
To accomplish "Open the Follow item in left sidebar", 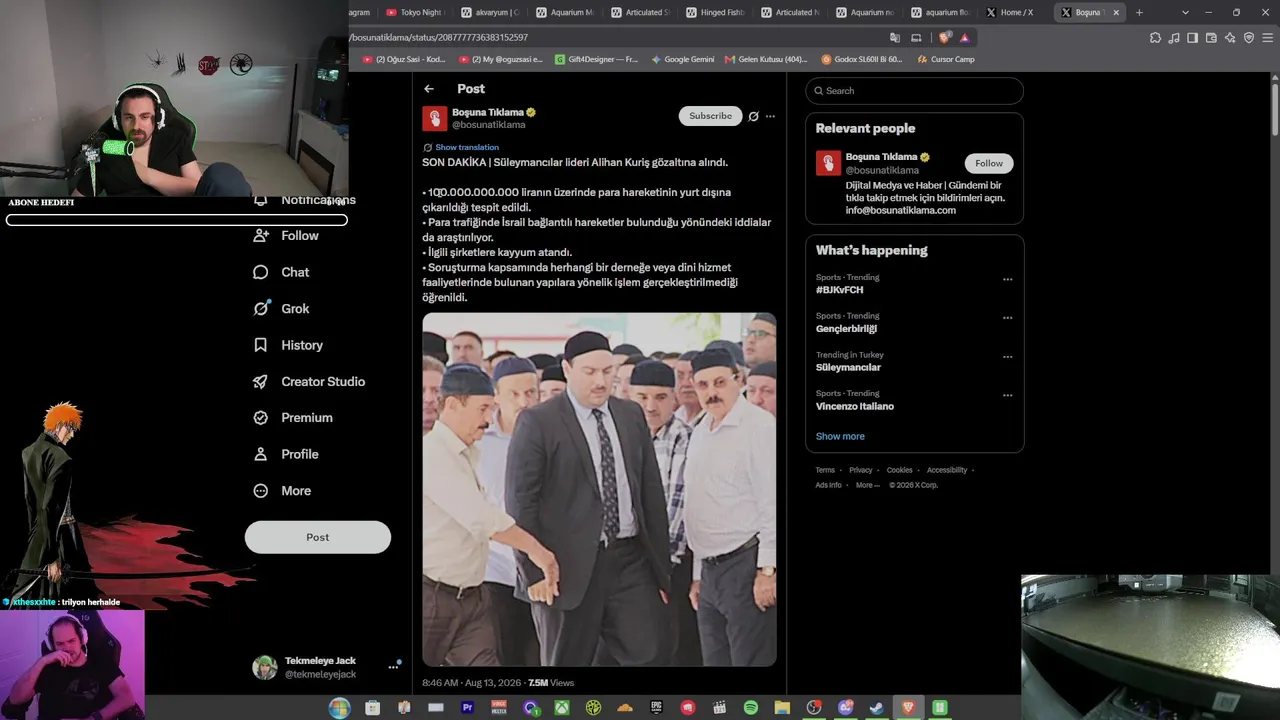I will 286,236.
